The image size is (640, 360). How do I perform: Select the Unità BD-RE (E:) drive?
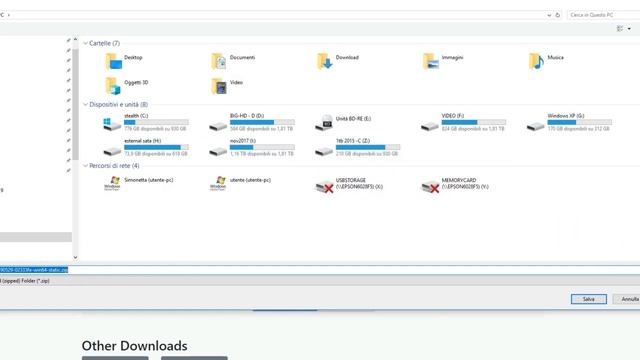[343, 122]
